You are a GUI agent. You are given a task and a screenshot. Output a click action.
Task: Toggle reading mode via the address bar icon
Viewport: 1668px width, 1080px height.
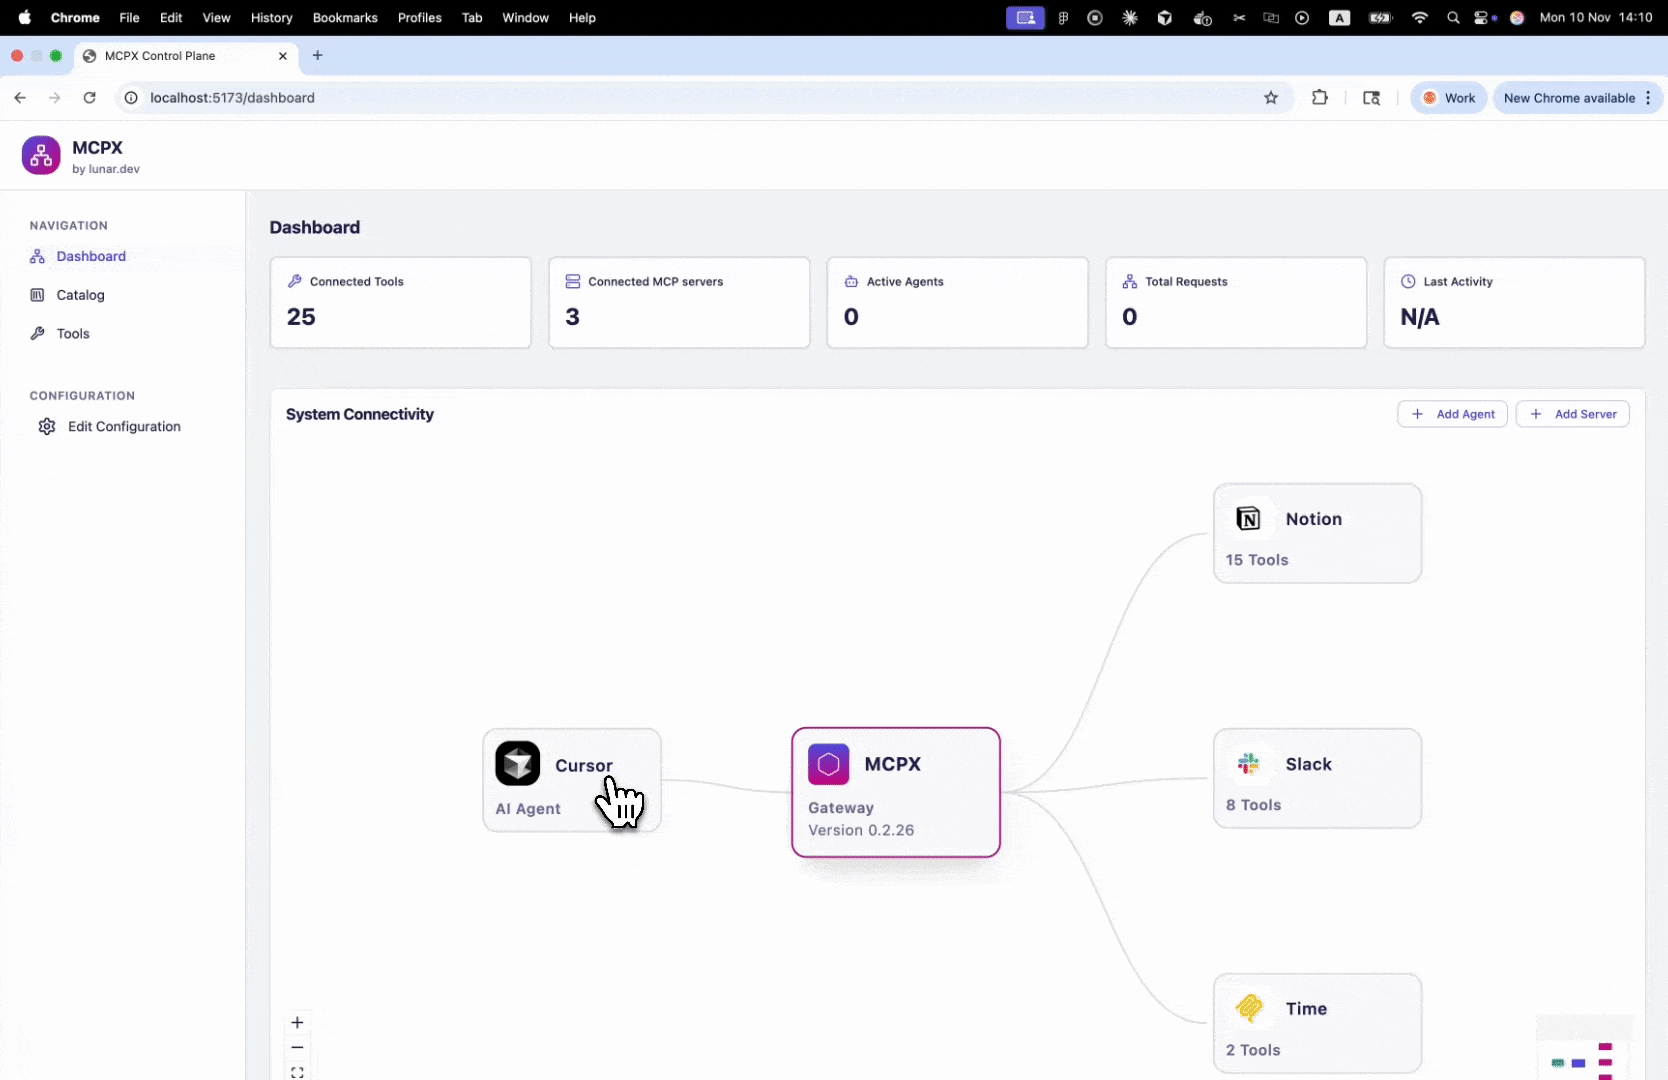coord(1371,98)
